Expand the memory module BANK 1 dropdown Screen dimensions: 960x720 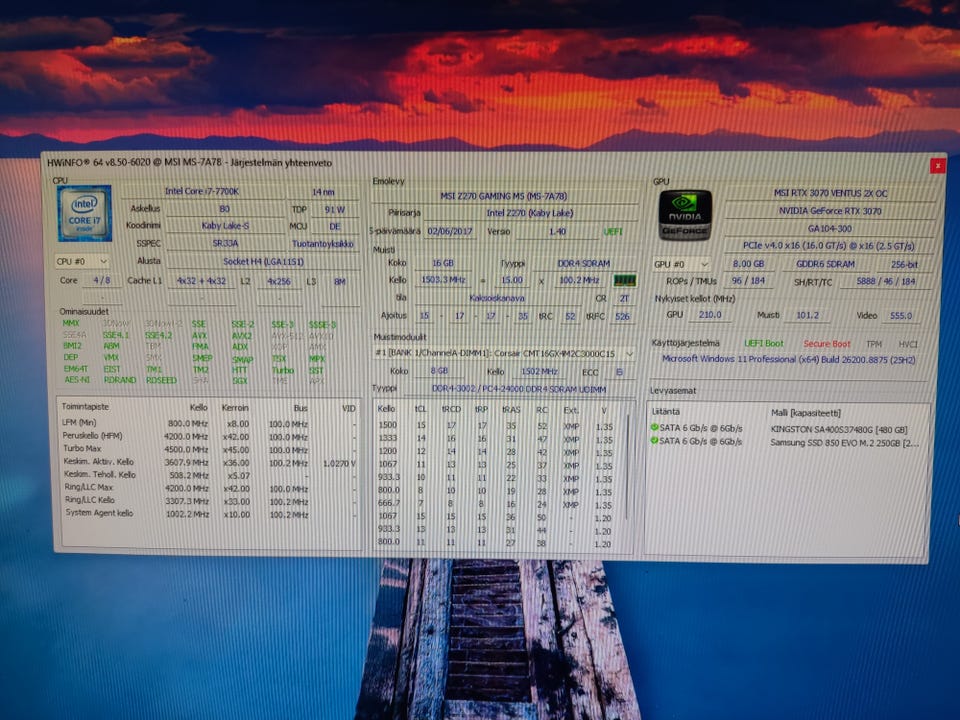tap(504, 353)
